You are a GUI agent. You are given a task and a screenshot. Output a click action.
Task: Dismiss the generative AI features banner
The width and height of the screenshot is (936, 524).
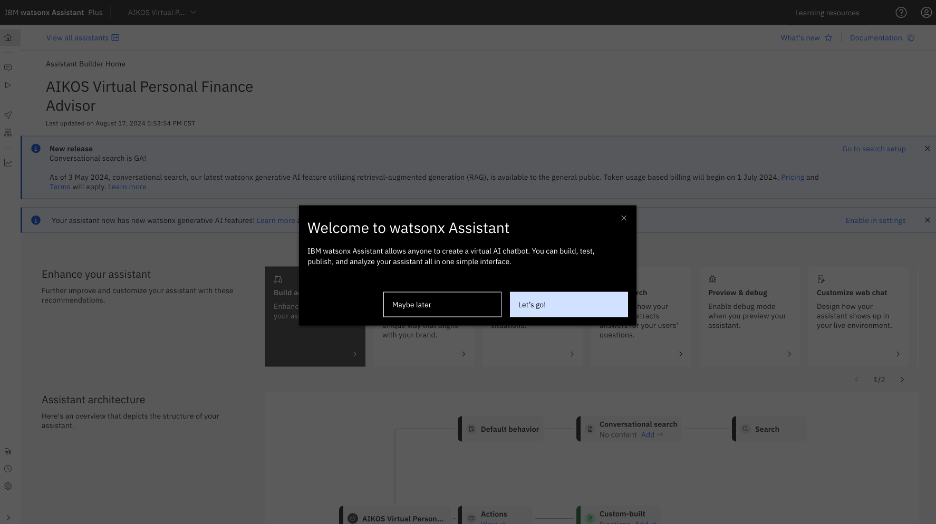point(927,220)
